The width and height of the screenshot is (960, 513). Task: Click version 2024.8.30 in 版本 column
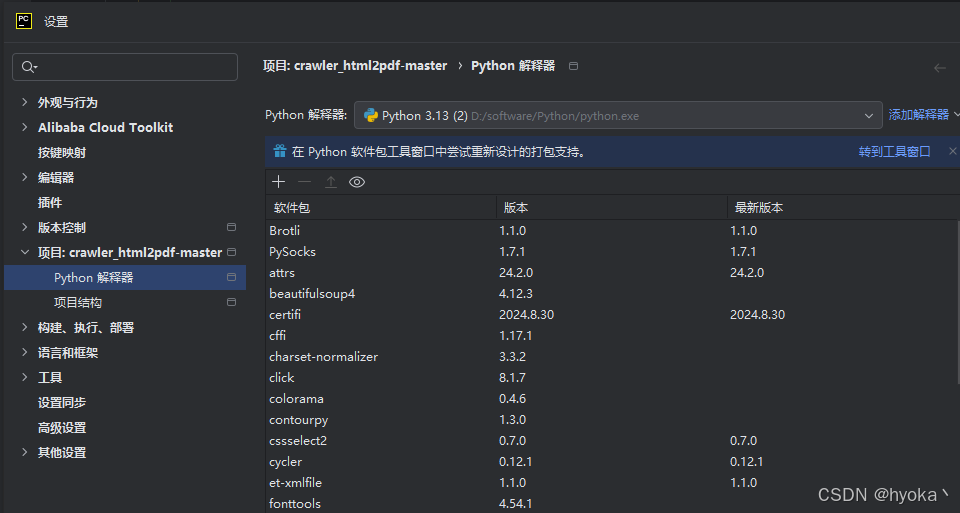[x=527, y=315]
